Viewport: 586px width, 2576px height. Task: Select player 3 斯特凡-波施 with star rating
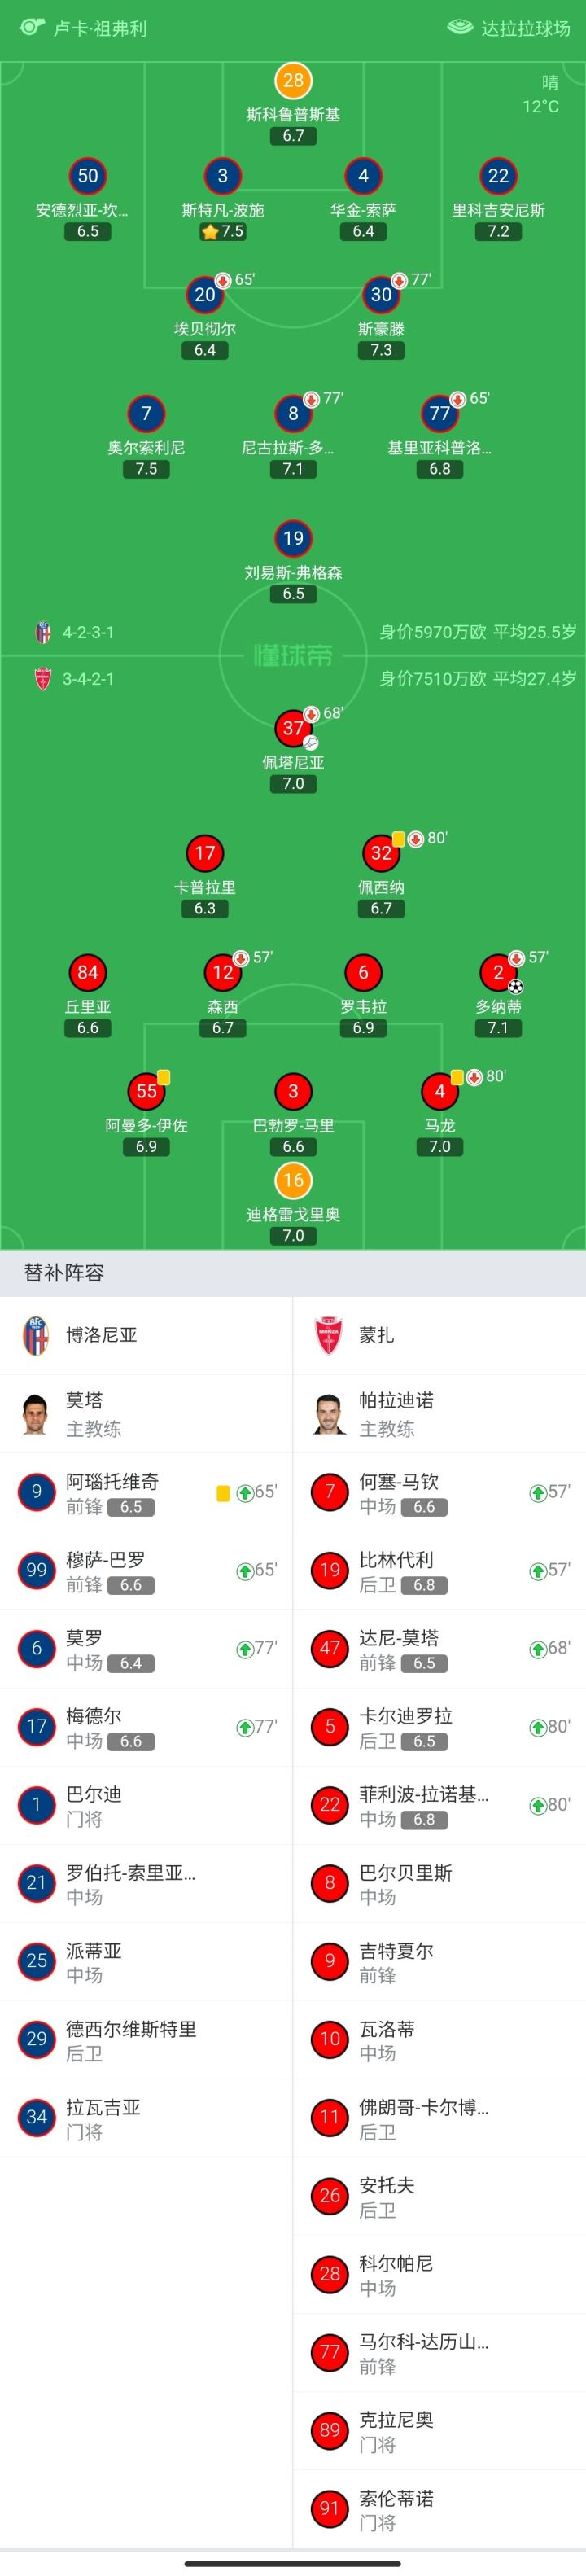[x=223, y=177]
